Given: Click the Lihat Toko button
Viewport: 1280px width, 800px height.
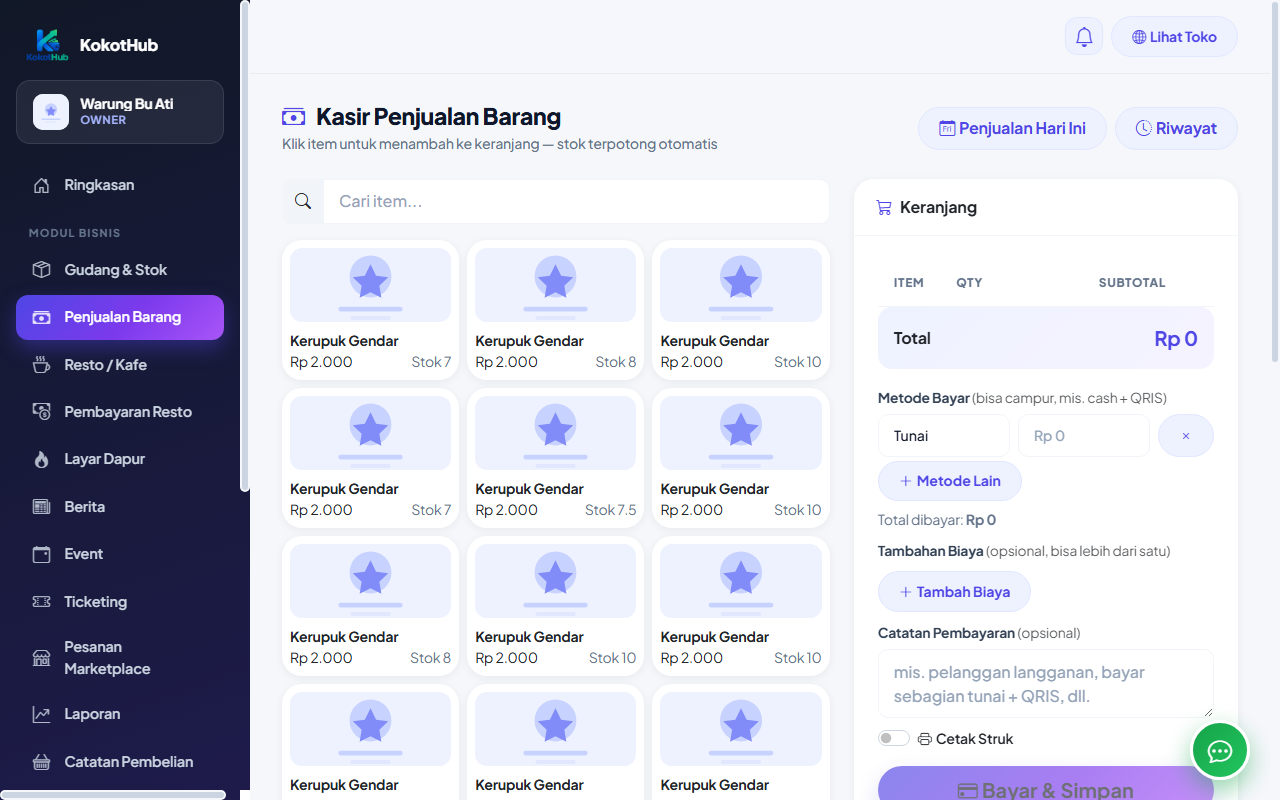Looking at the screenshot, I should tap(1174, 37).
